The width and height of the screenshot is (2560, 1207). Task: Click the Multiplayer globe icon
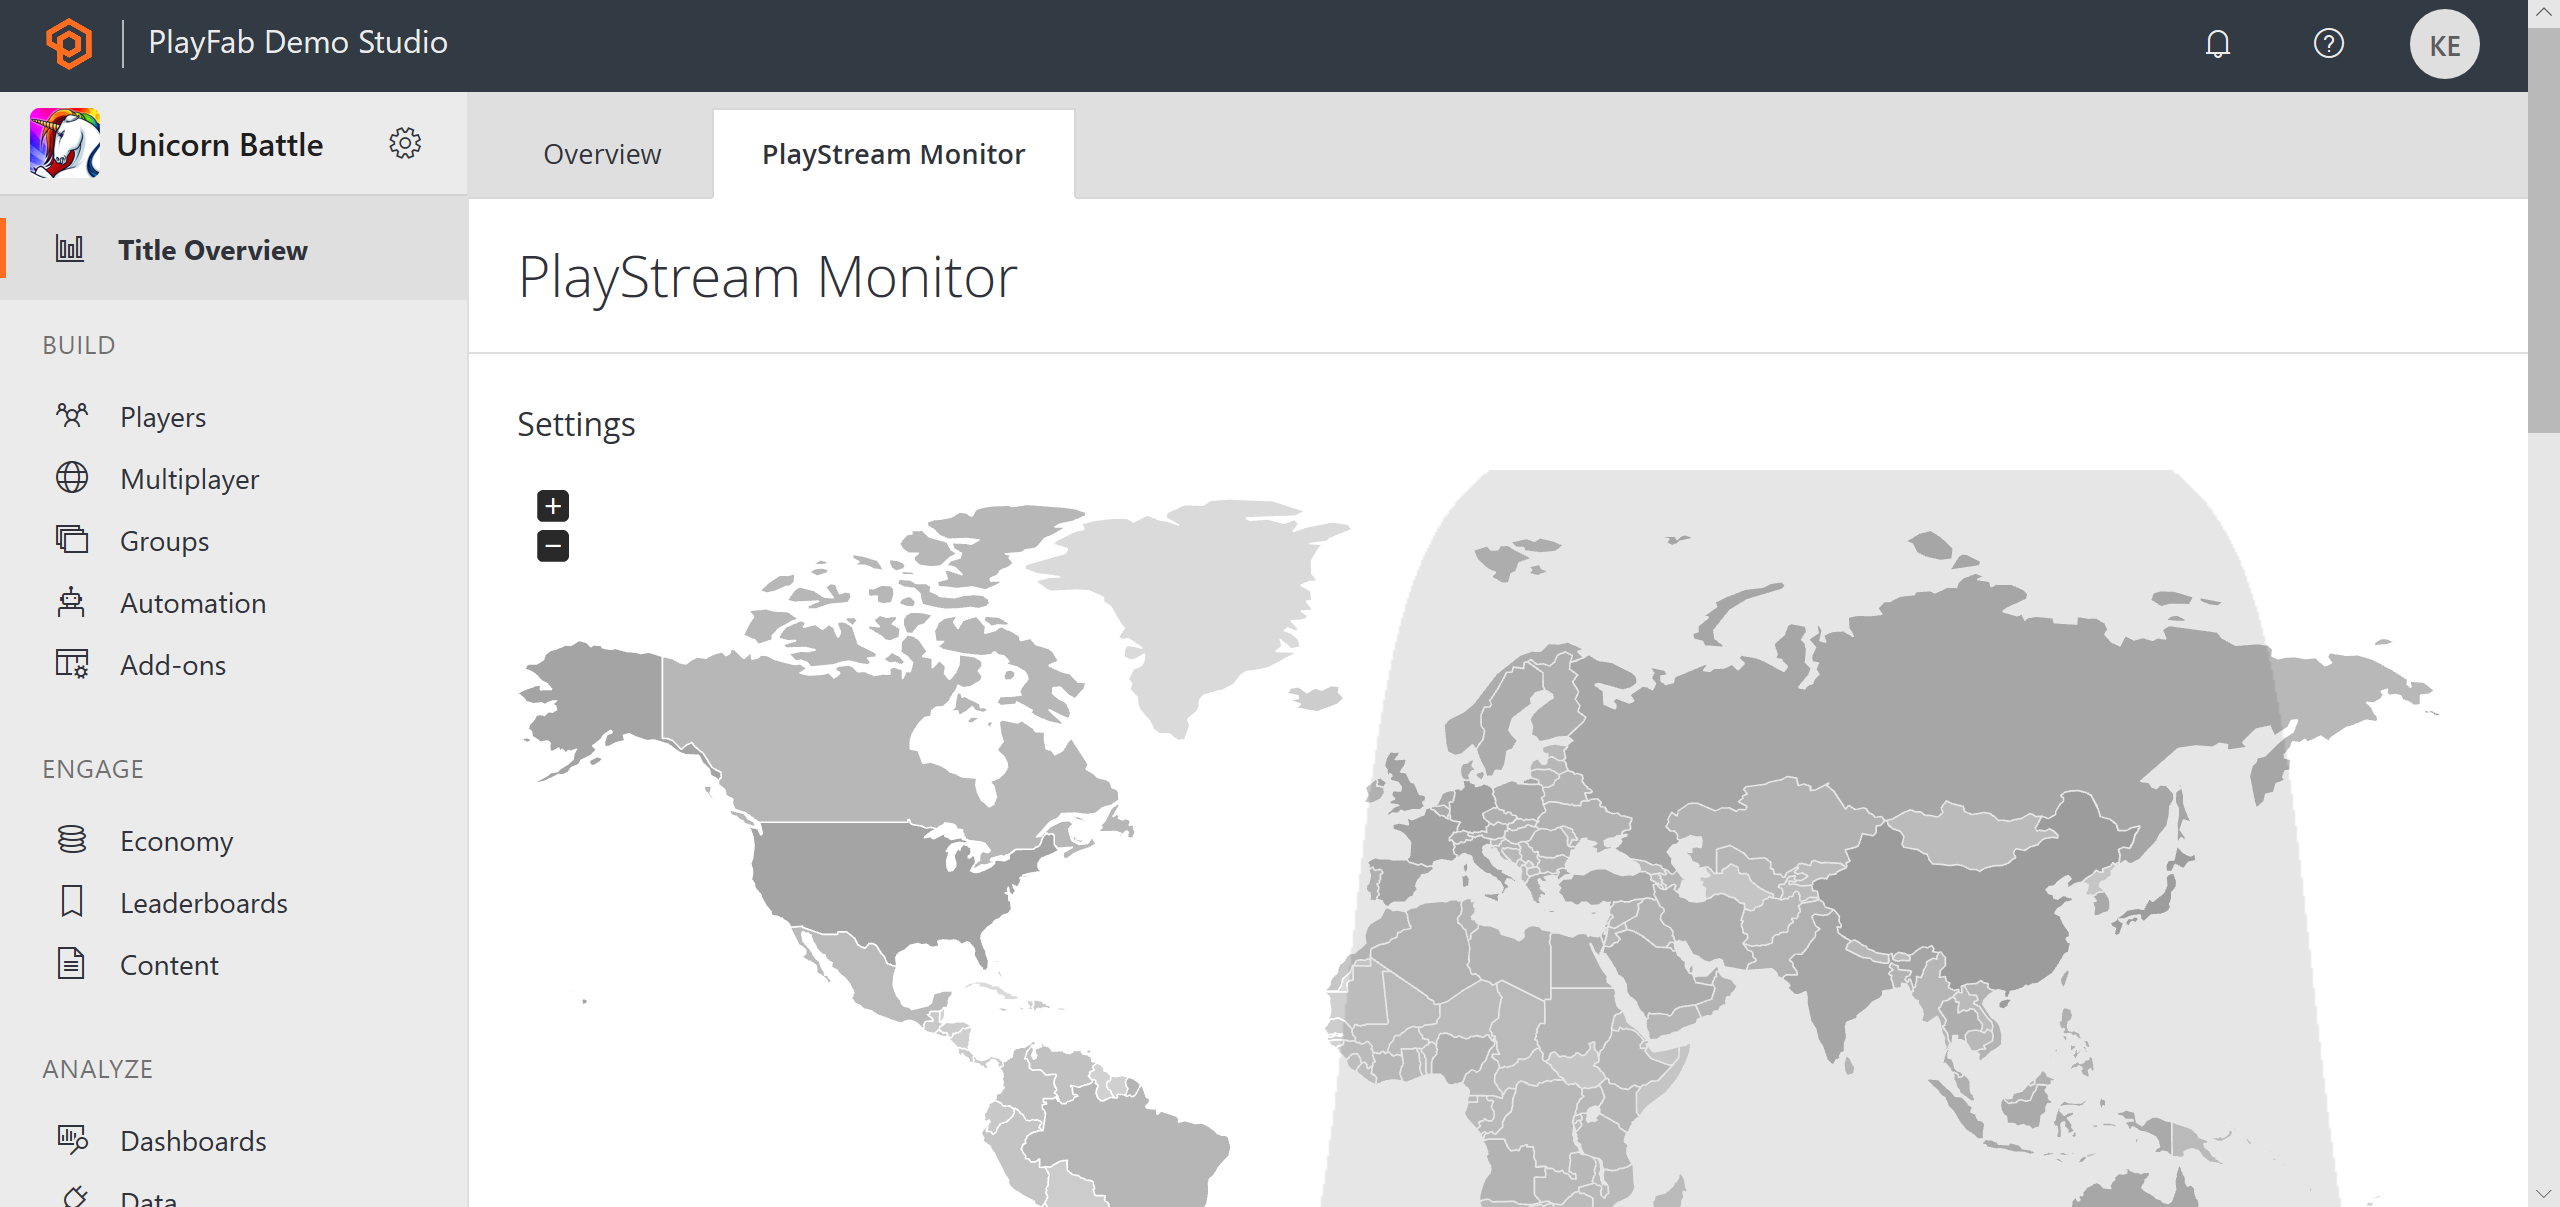point(72,479)
